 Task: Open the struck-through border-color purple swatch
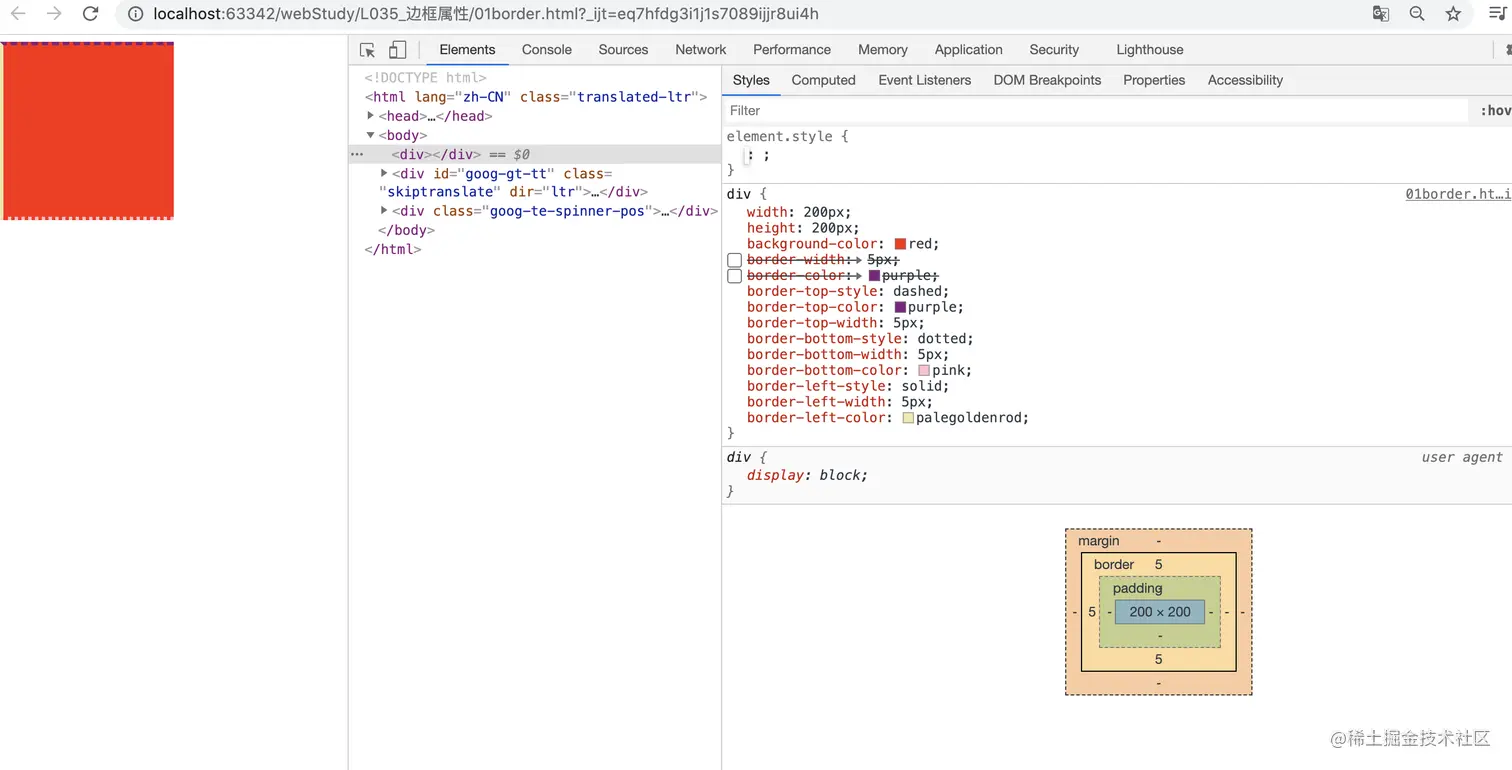[874, 276]
